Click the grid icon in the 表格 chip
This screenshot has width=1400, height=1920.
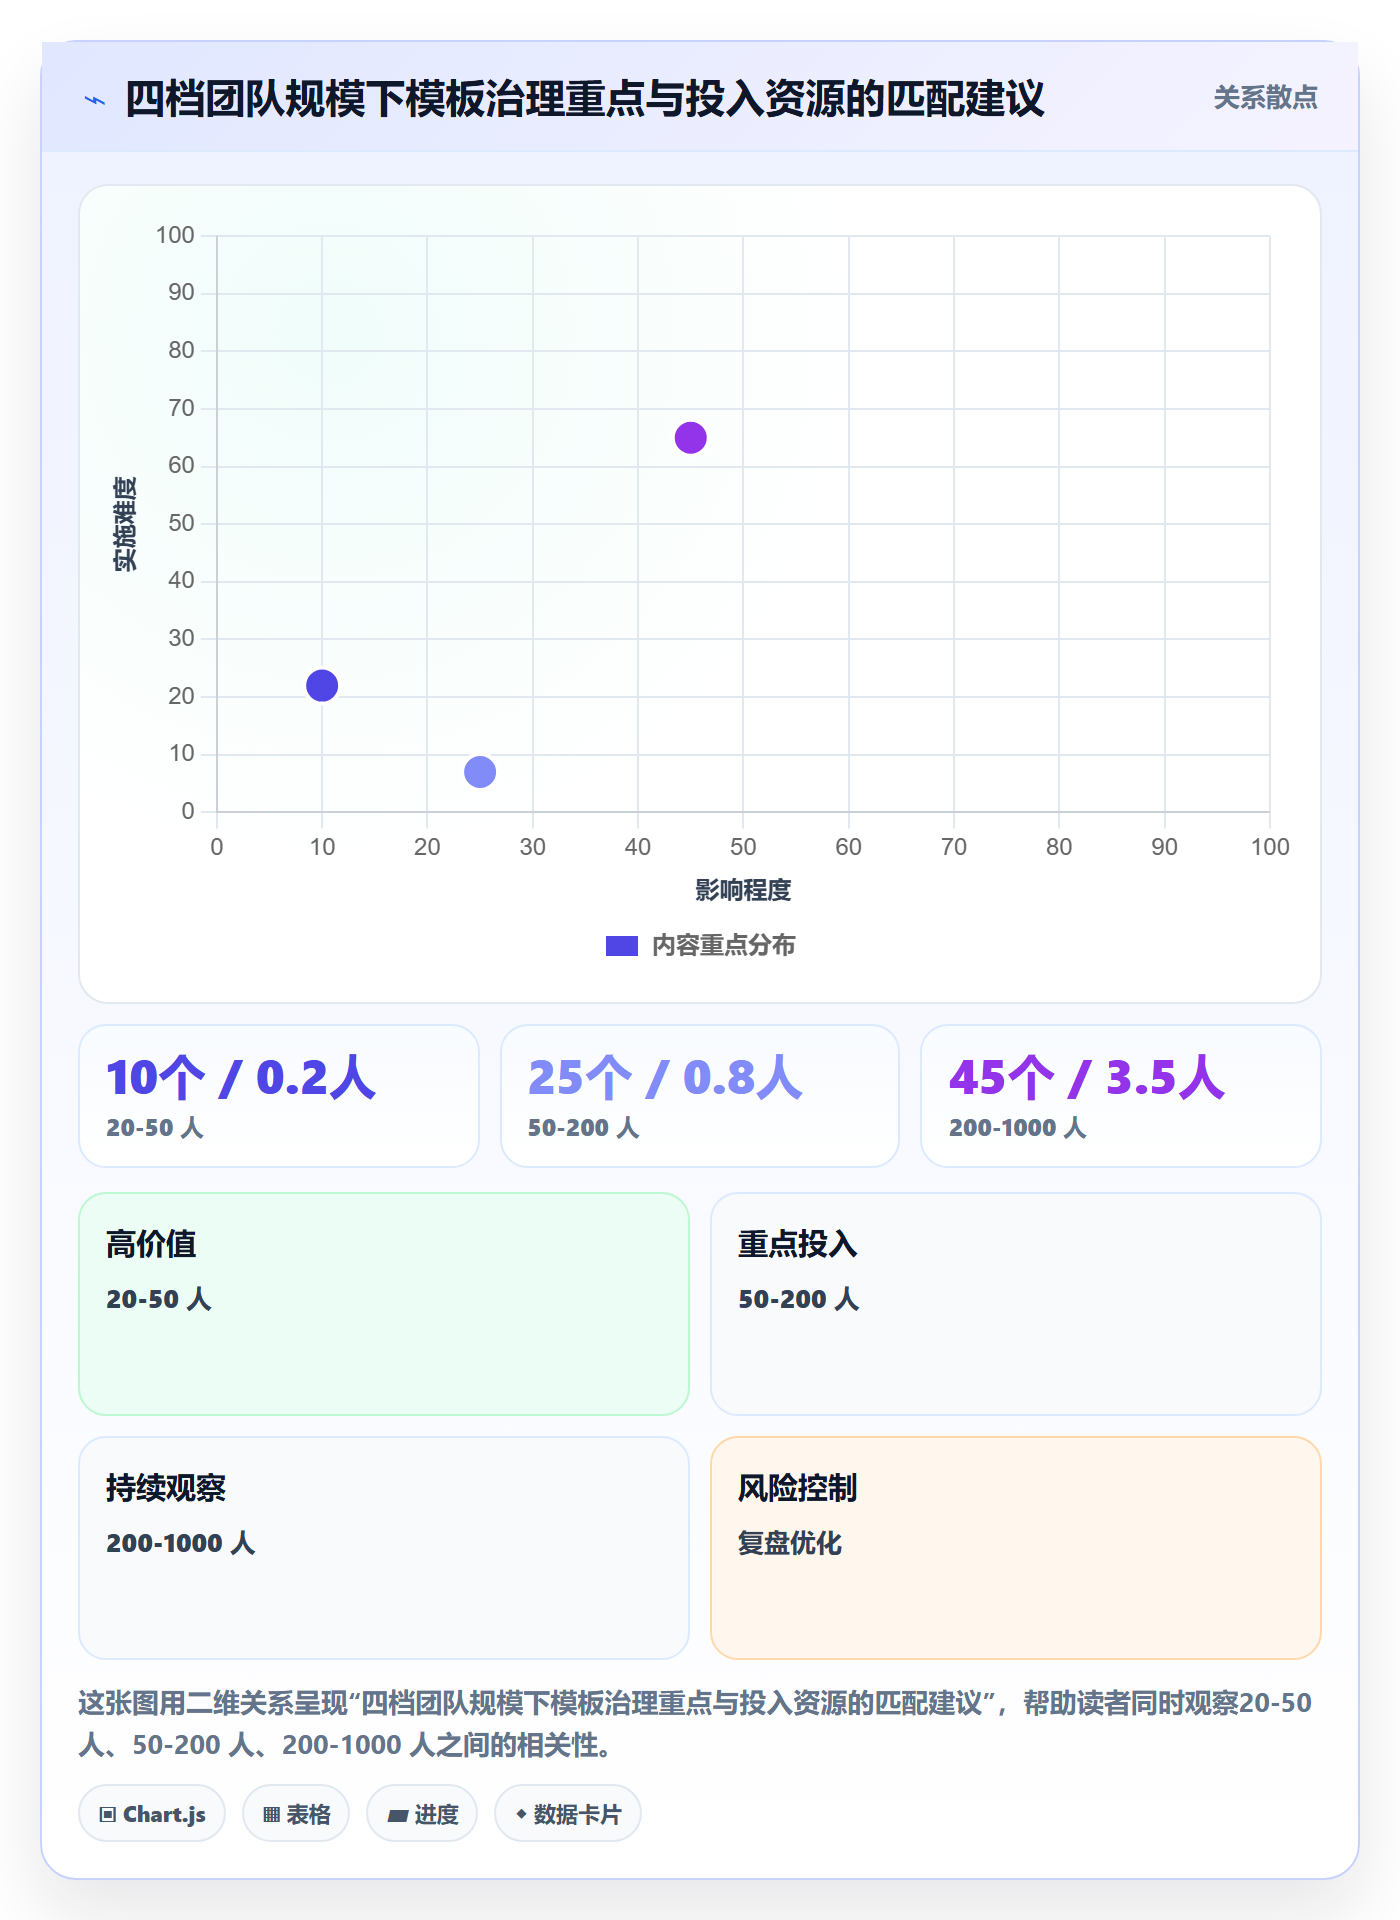click(x=271, y=1815)
